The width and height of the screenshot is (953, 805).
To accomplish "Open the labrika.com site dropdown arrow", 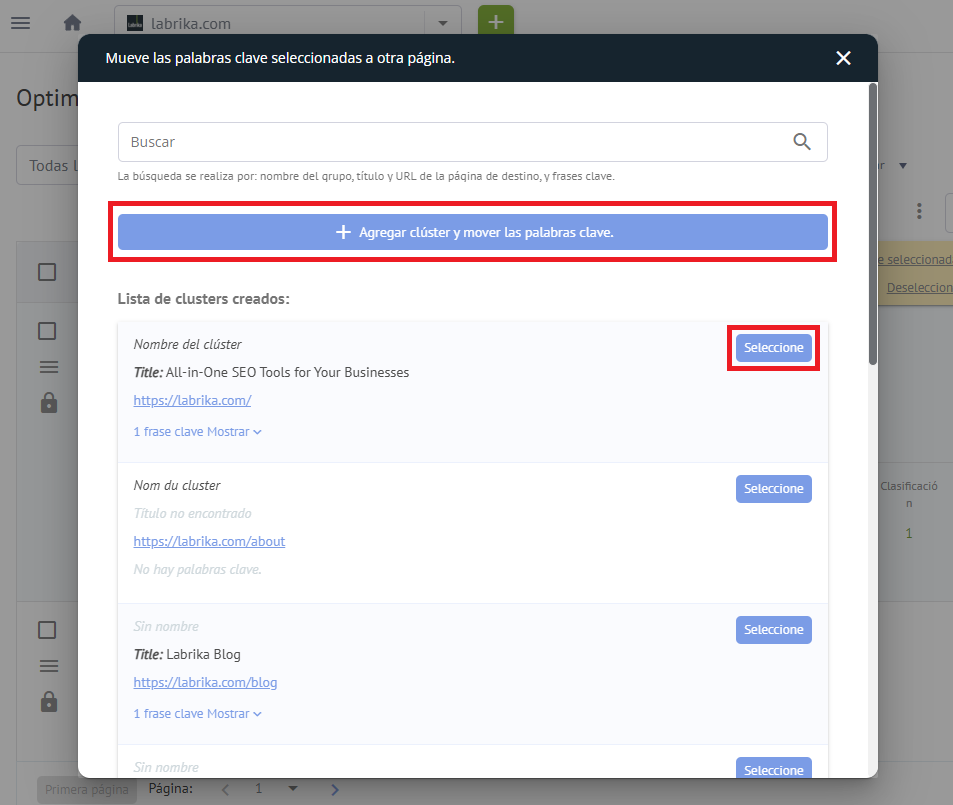I will click(x=443, y=23).
